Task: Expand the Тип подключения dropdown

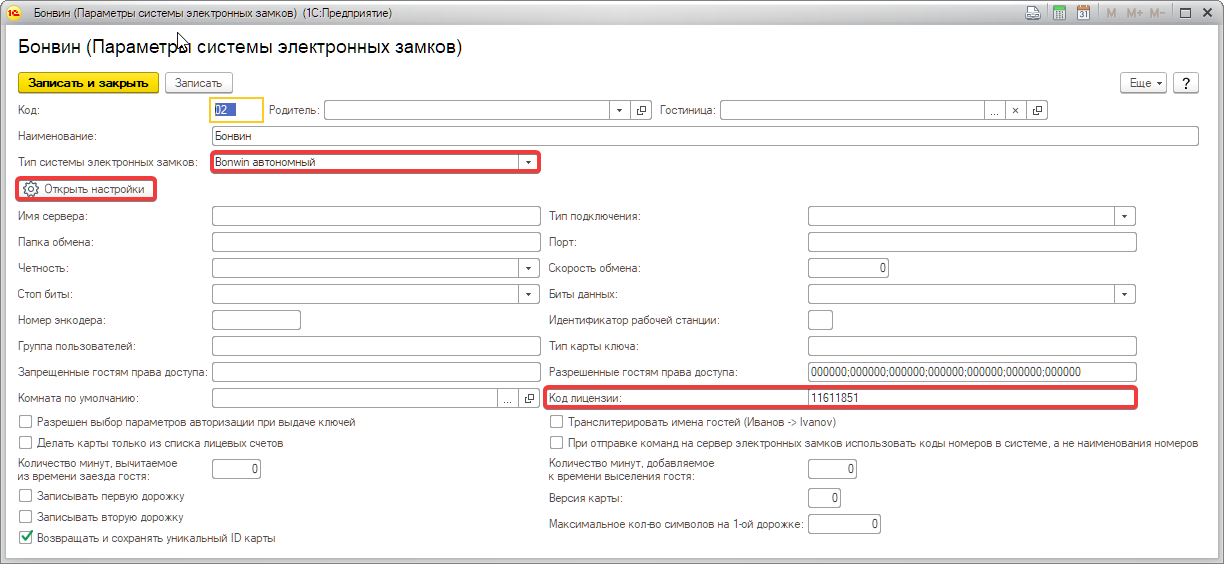Action: (1126, 216)
